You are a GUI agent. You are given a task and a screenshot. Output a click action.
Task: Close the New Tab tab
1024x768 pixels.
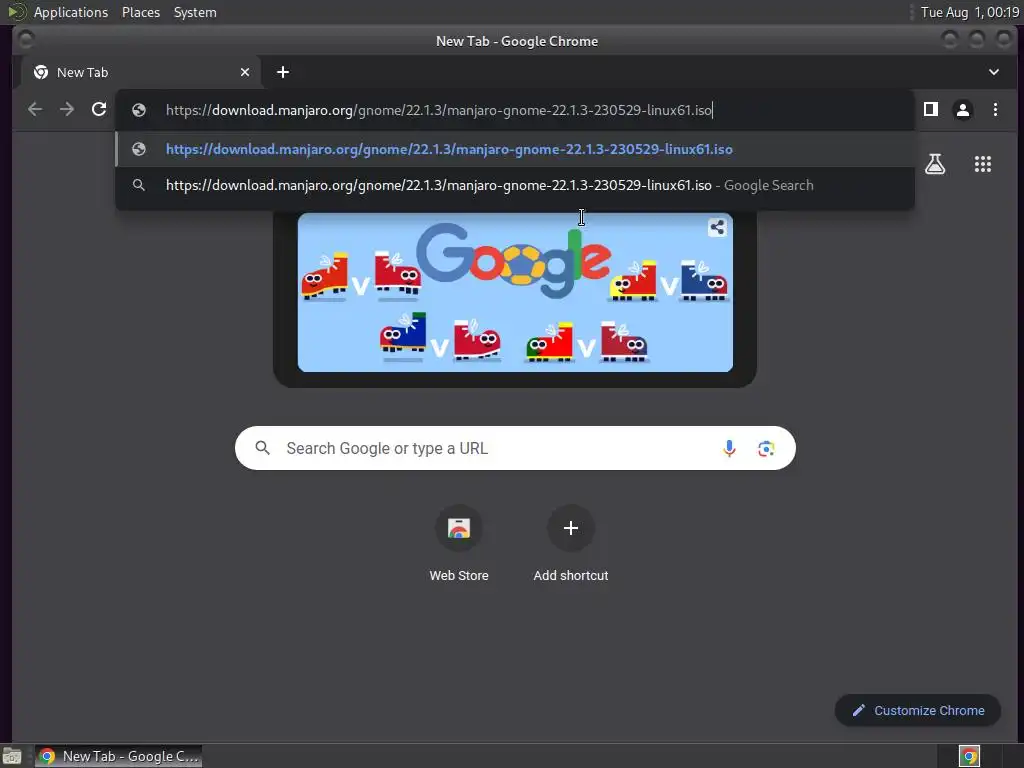245,72
